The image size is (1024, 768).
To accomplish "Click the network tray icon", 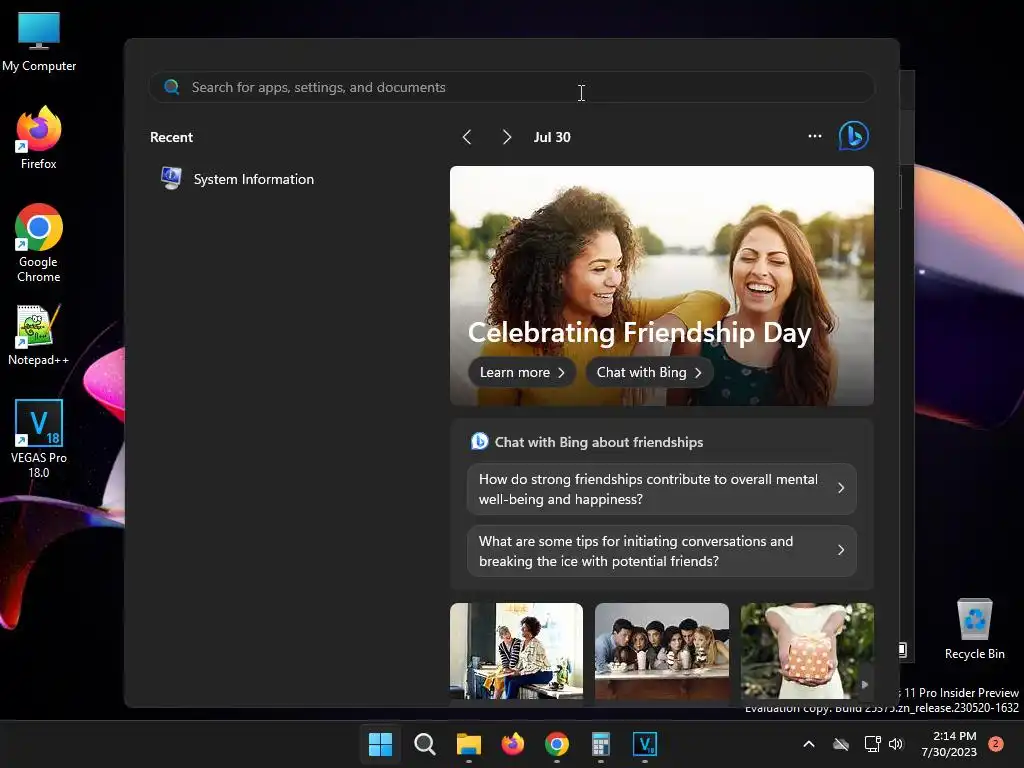I will (872, 744).
